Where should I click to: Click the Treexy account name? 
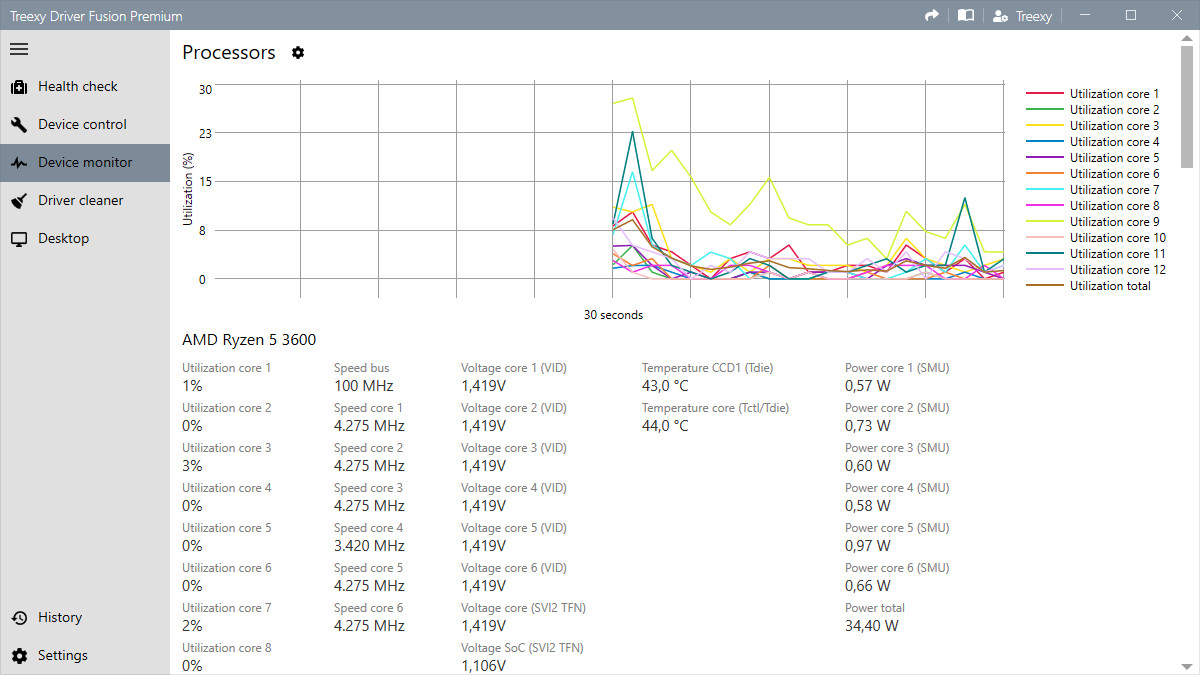1034,16
